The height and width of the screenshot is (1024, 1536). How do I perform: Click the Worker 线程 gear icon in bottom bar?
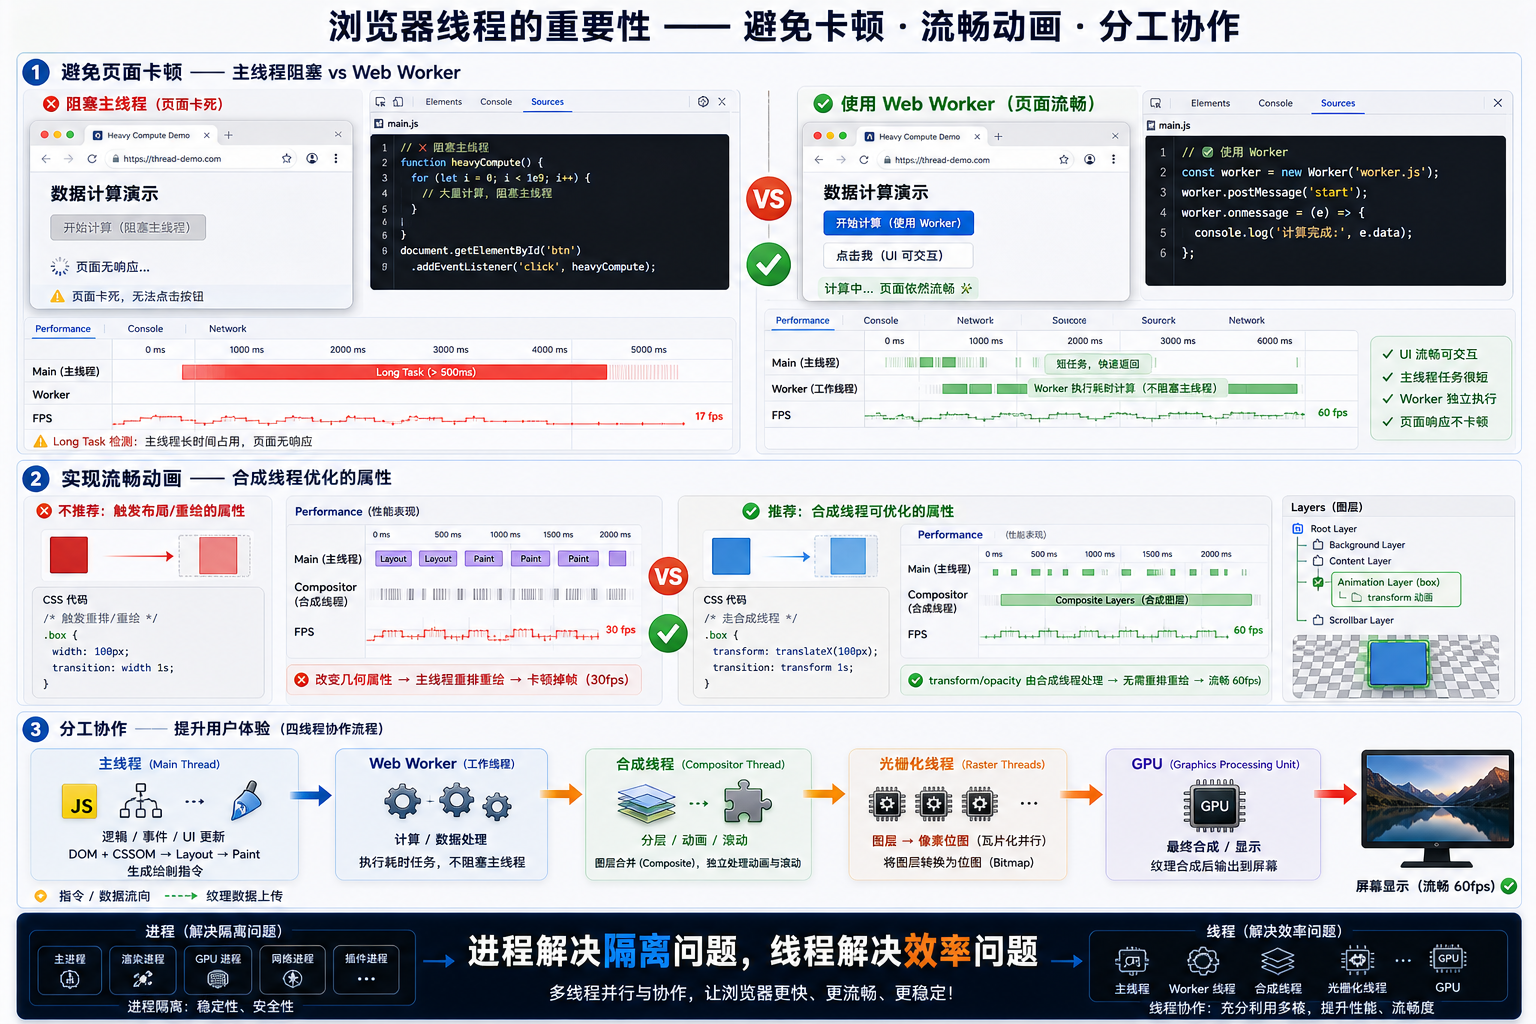(1203, 962)
